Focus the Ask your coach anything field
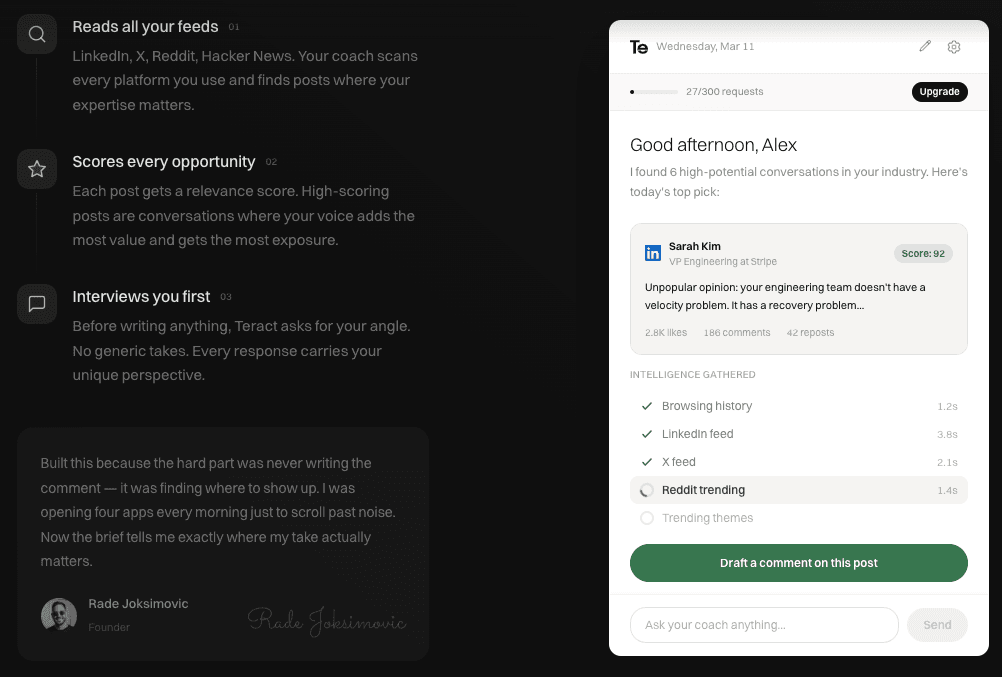Image resolution: width=1002 pixels, height=677 pixels. [764, 625]
